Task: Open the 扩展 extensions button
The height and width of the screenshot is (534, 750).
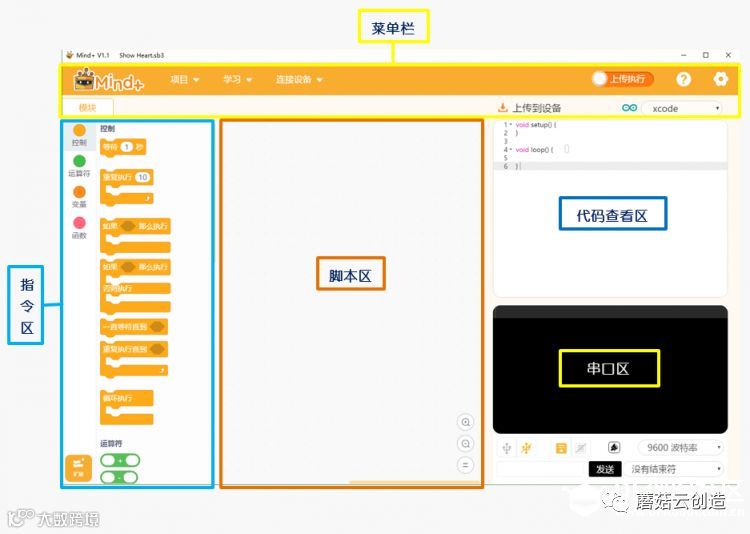Action: tap(78, 467)
